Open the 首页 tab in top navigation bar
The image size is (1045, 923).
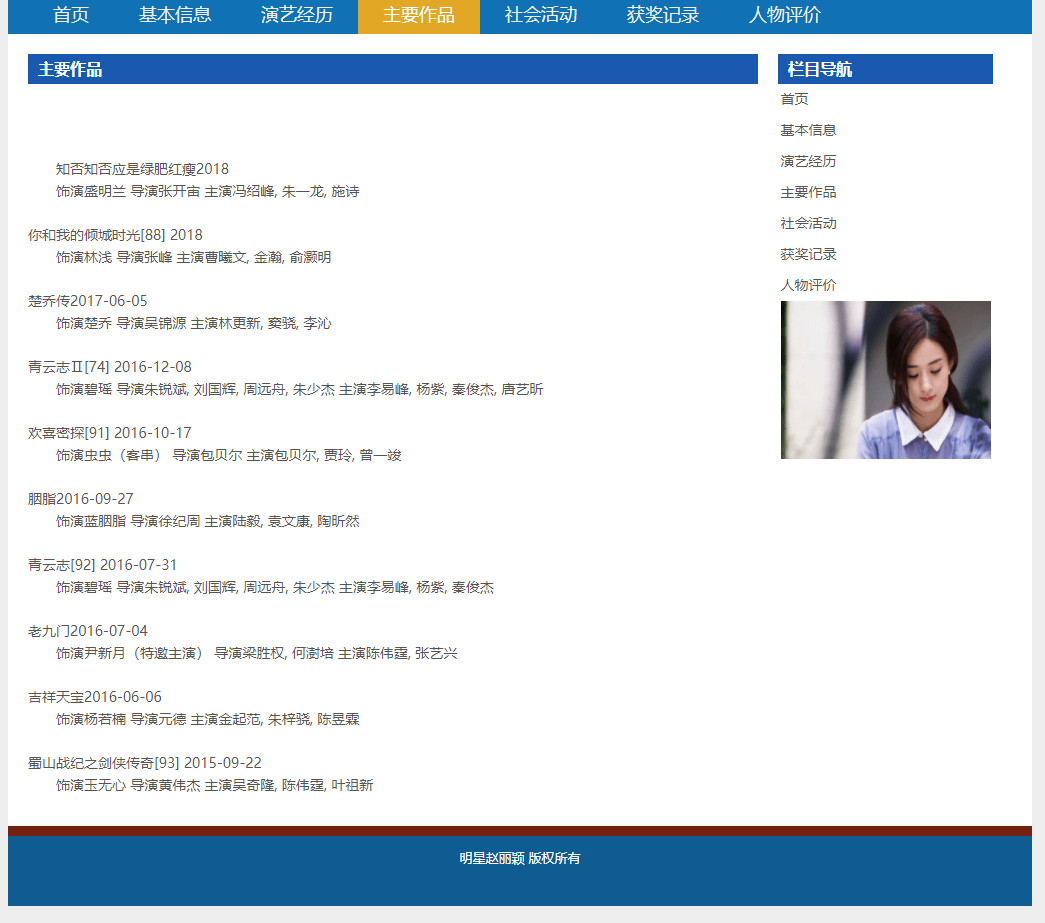click(x=71, y=15)
